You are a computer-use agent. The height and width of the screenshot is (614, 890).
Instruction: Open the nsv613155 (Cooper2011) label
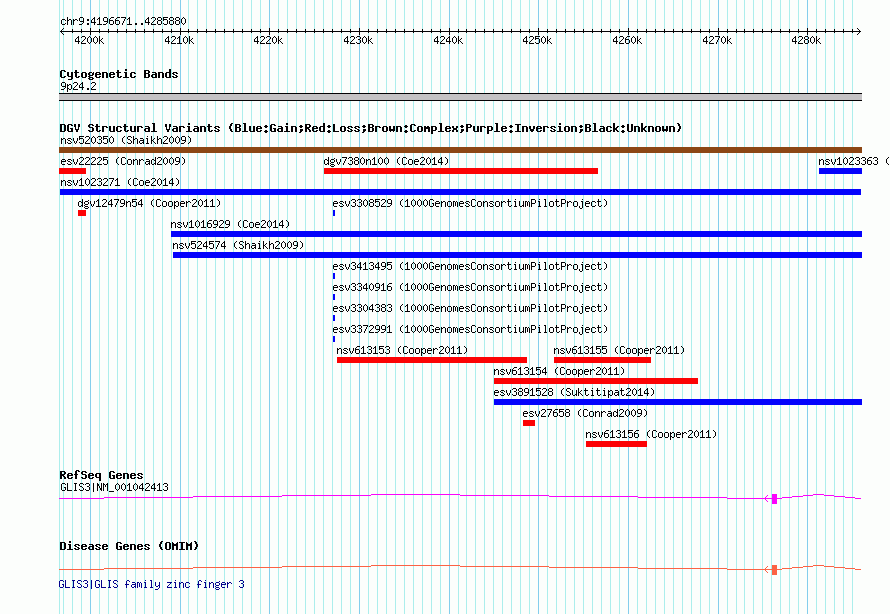[x=619, y=350]
